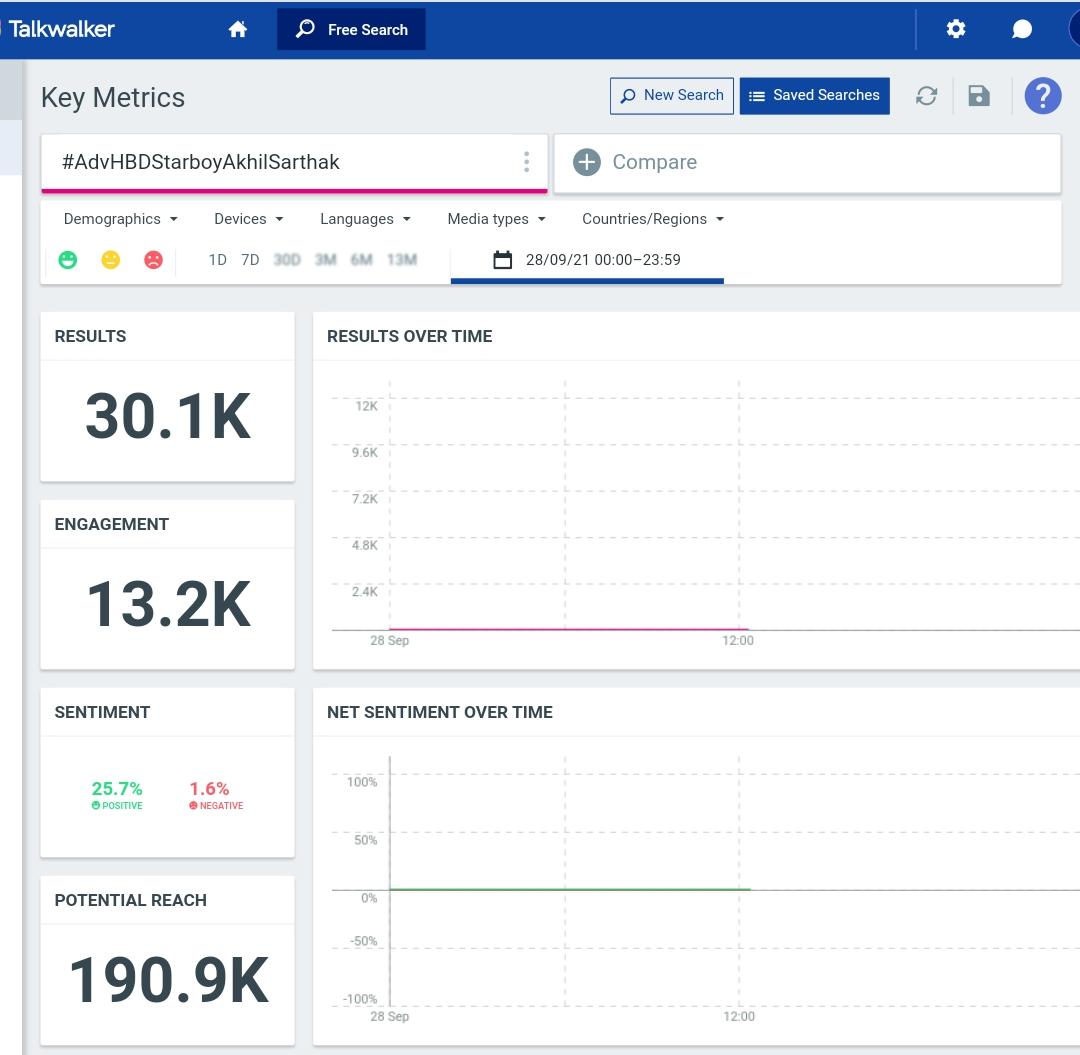The width and height of the screenshot is (1080, 1055).
Task: Expand the Devices filter dropdown
Action: coord(249,219)
